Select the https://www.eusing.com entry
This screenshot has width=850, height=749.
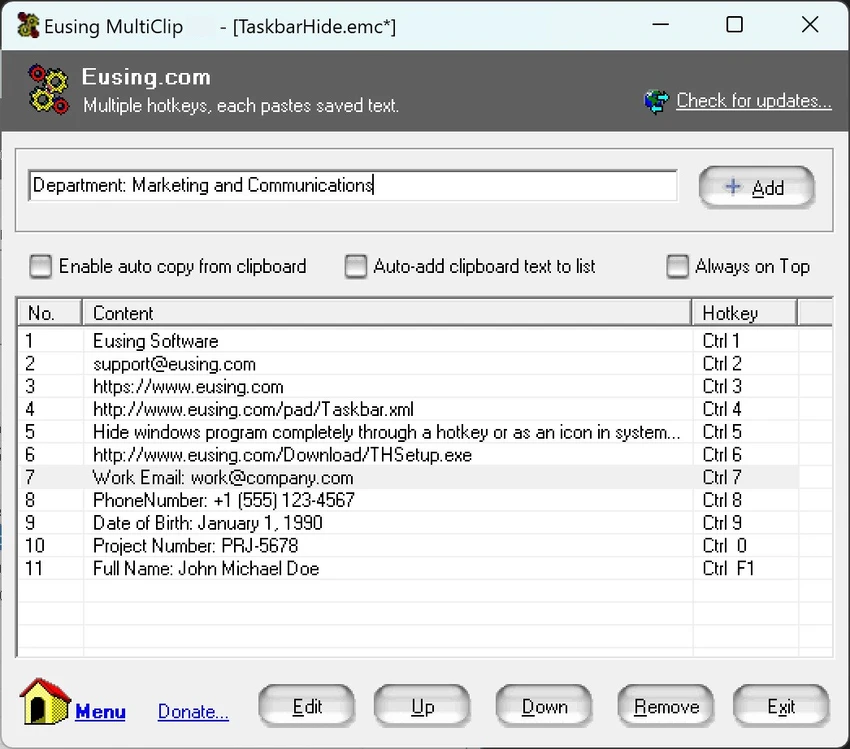coord(409,386)
